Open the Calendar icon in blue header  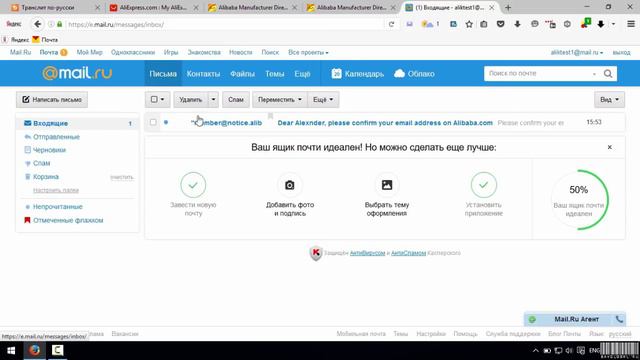pos(336,73)
